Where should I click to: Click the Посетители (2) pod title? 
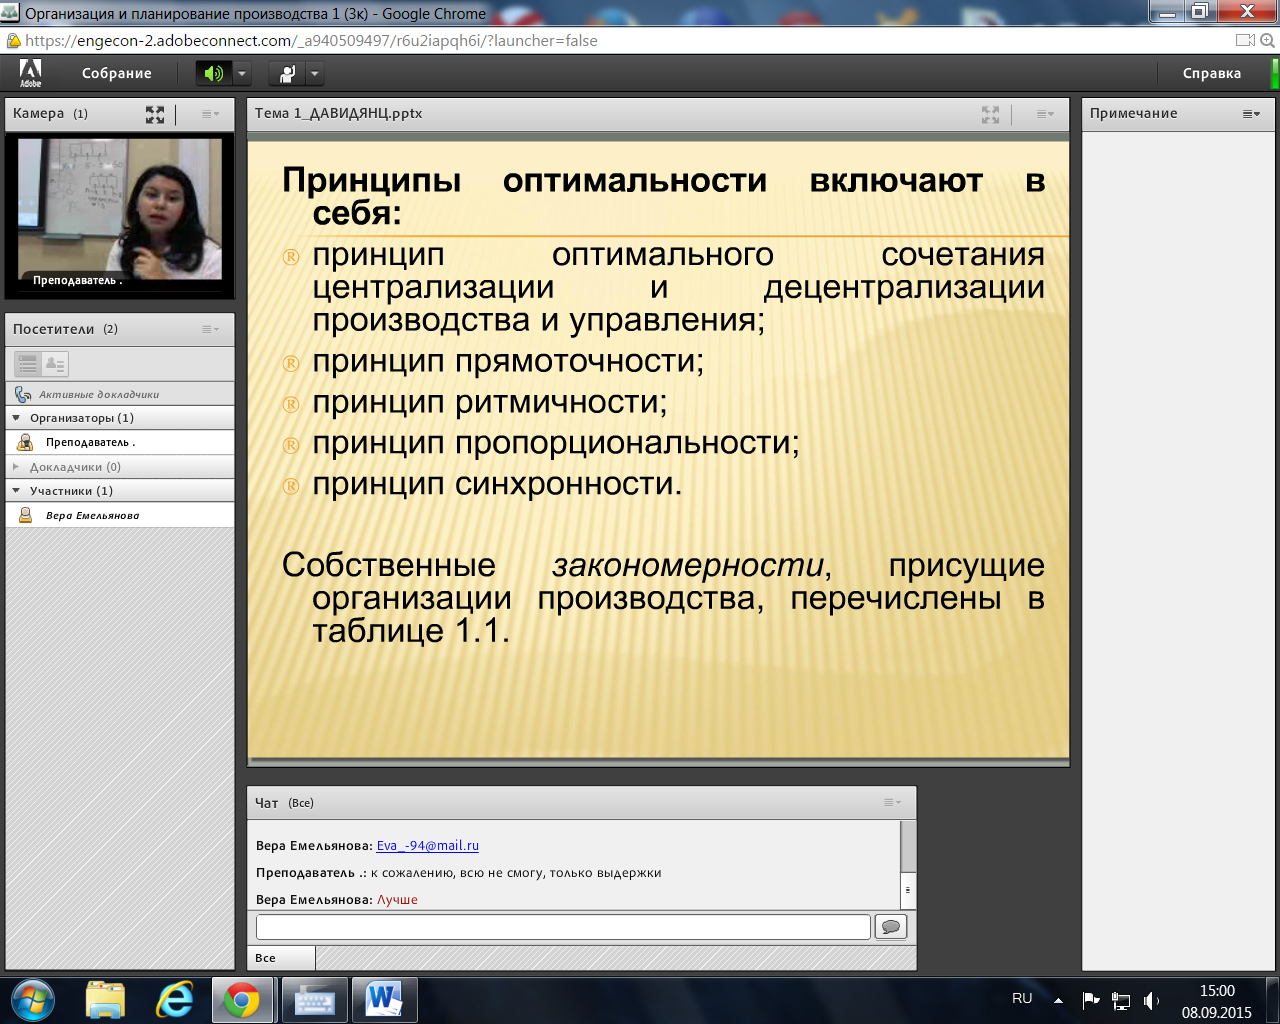click(x=65, y=329)
